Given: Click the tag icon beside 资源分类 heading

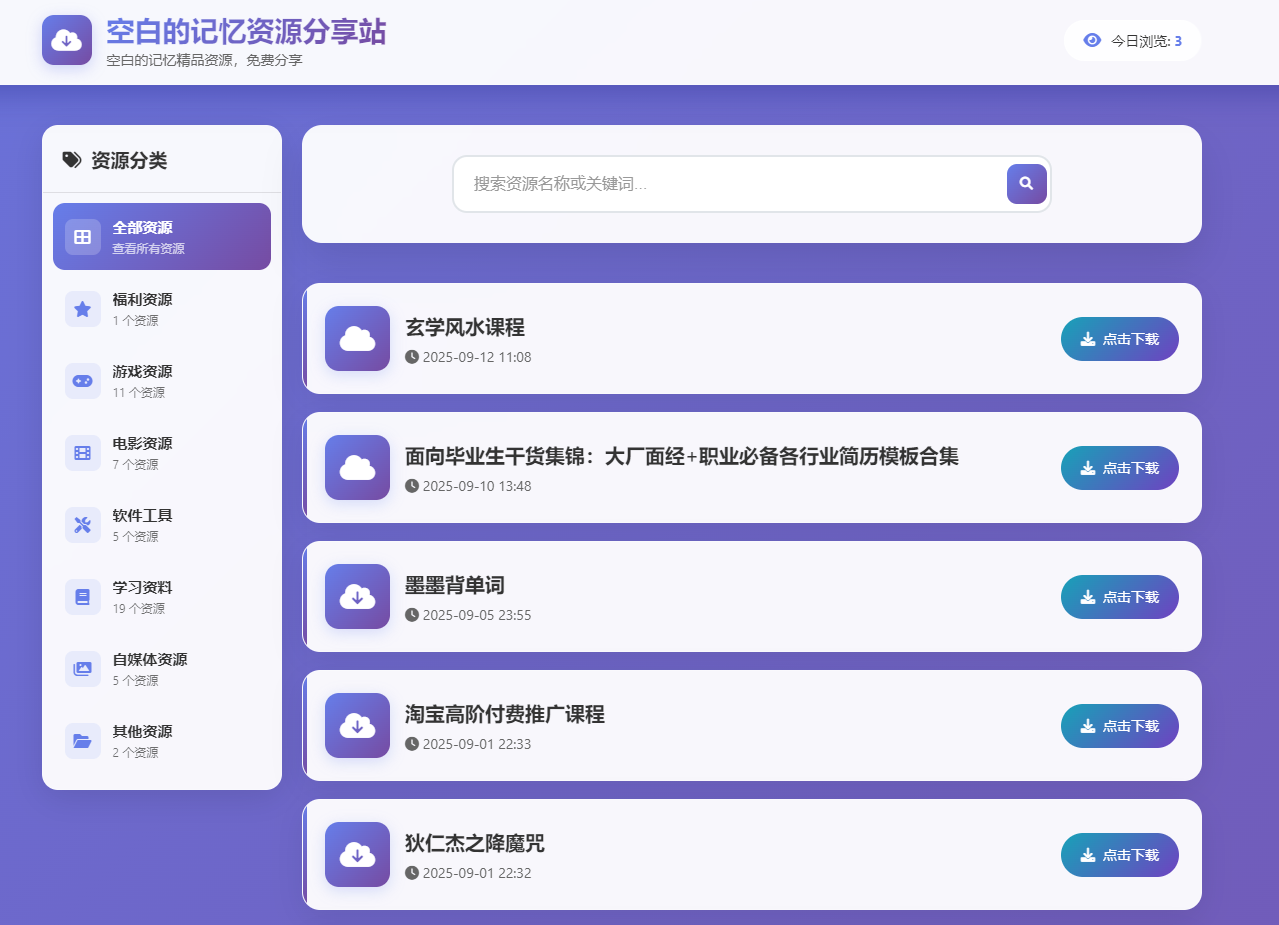Looking at the screenshot, I should tap(70, 159).
